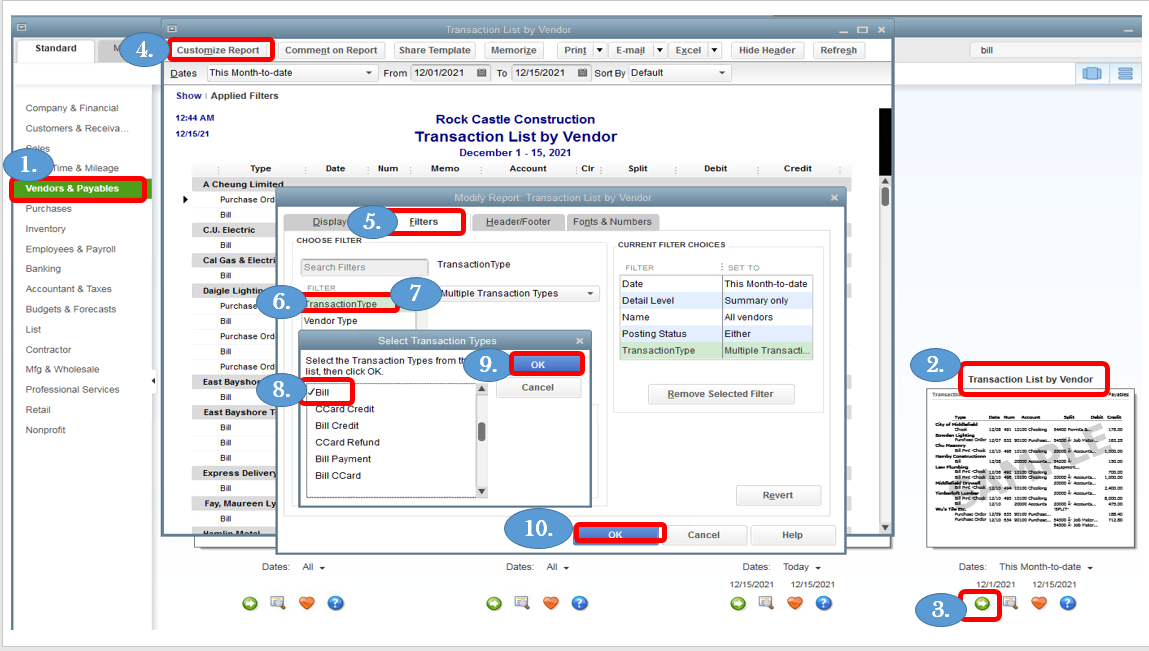The width and height of the screenshot is (1149, 651).
Task: Open the Sort By Default dropdown
Action: (722, 73)
